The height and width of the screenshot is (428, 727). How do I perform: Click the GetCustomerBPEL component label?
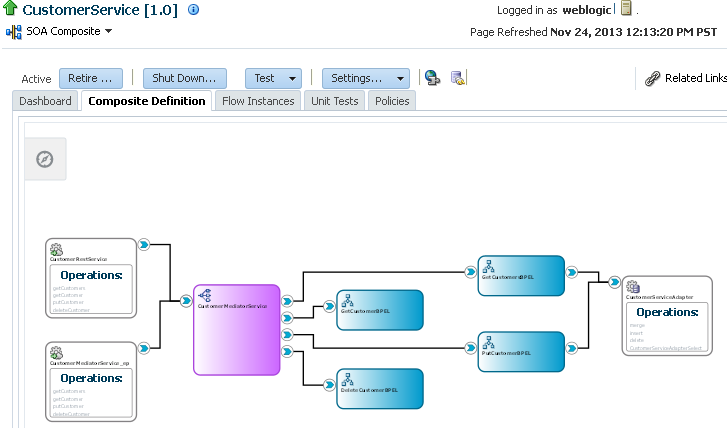tap(365, 311)
